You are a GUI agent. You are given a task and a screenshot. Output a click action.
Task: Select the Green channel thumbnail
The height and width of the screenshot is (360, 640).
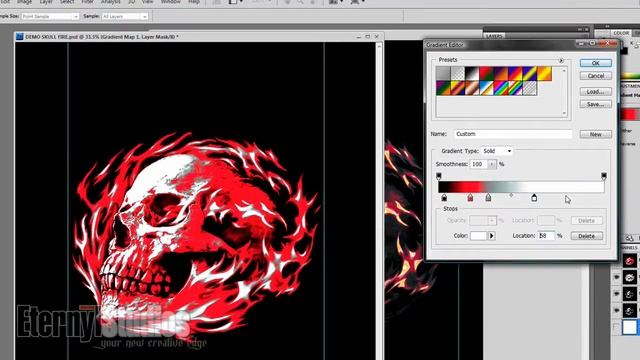click(629, 294)
